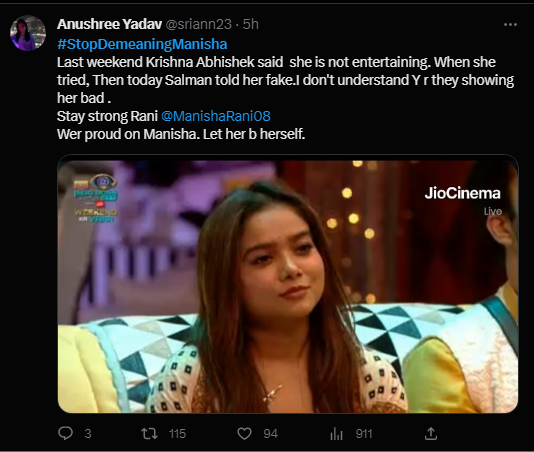Screen dimensions: 534x452
Task: Open the three-dot more options menu
Action: pos(510,25)
